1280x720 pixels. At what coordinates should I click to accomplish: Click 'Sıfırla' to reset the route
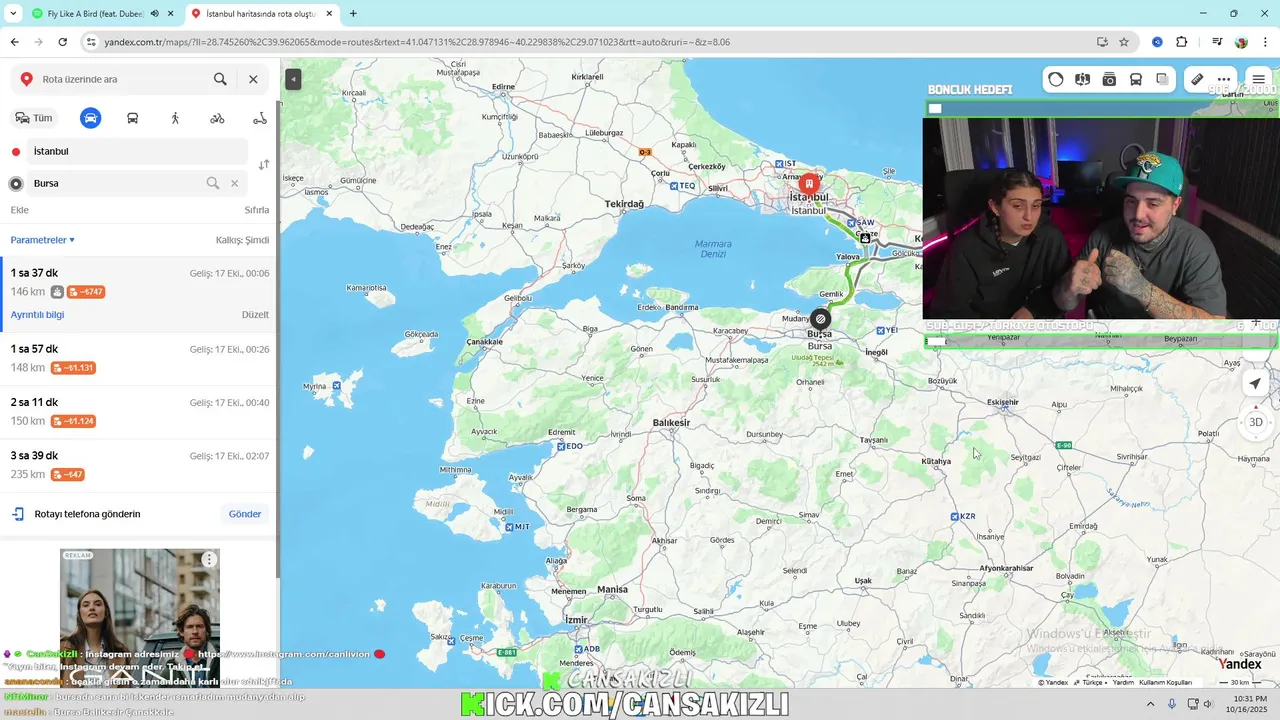(257, 210)
